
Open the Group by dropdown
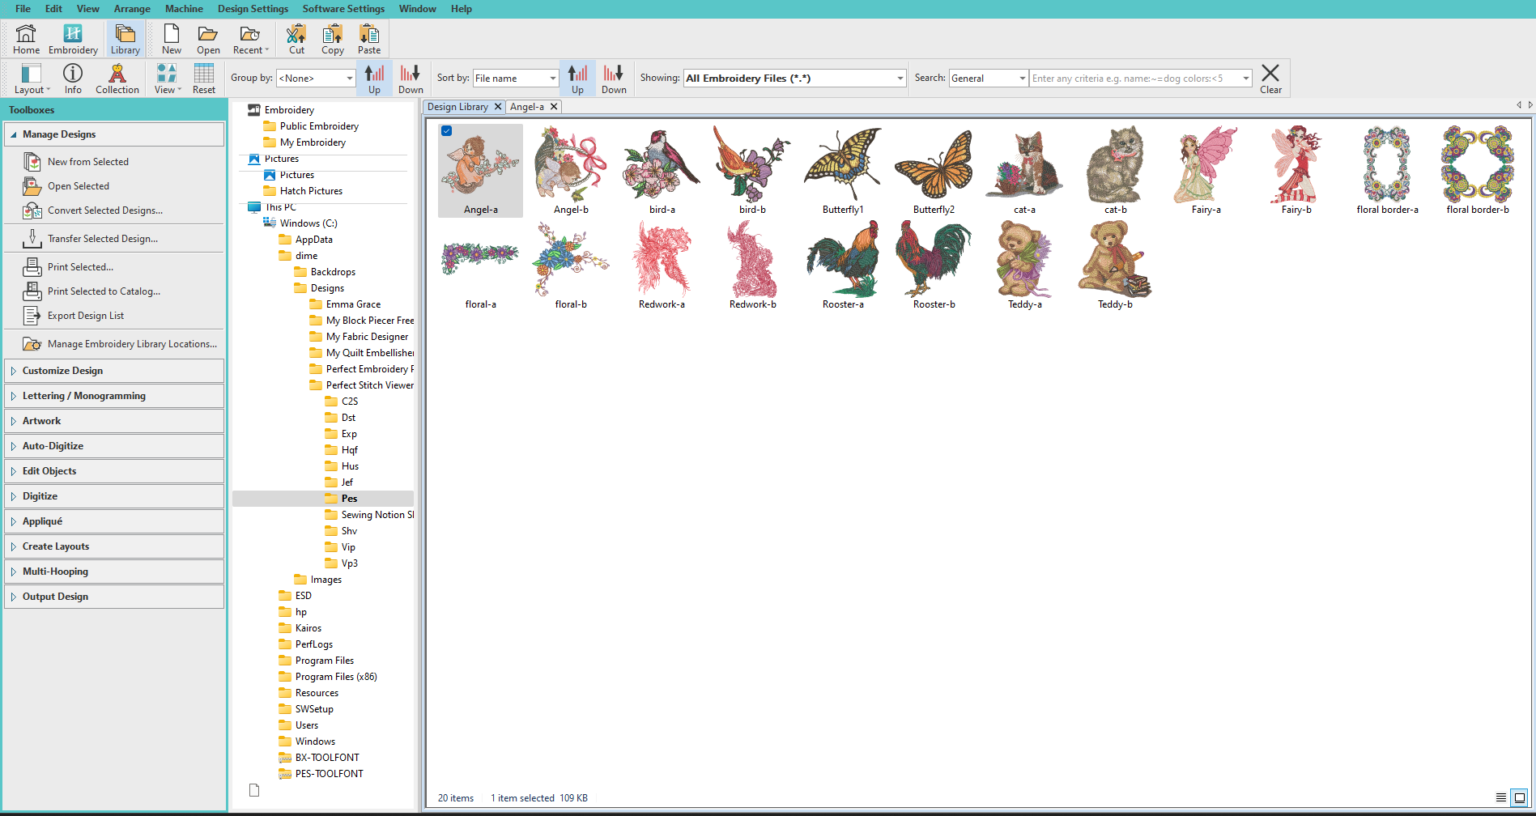315,77
